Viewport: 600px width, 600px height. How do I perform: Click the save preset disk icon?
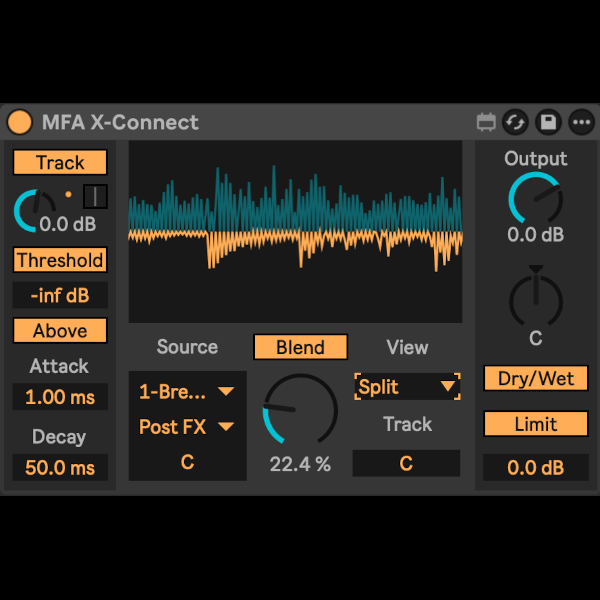point(548,122)
